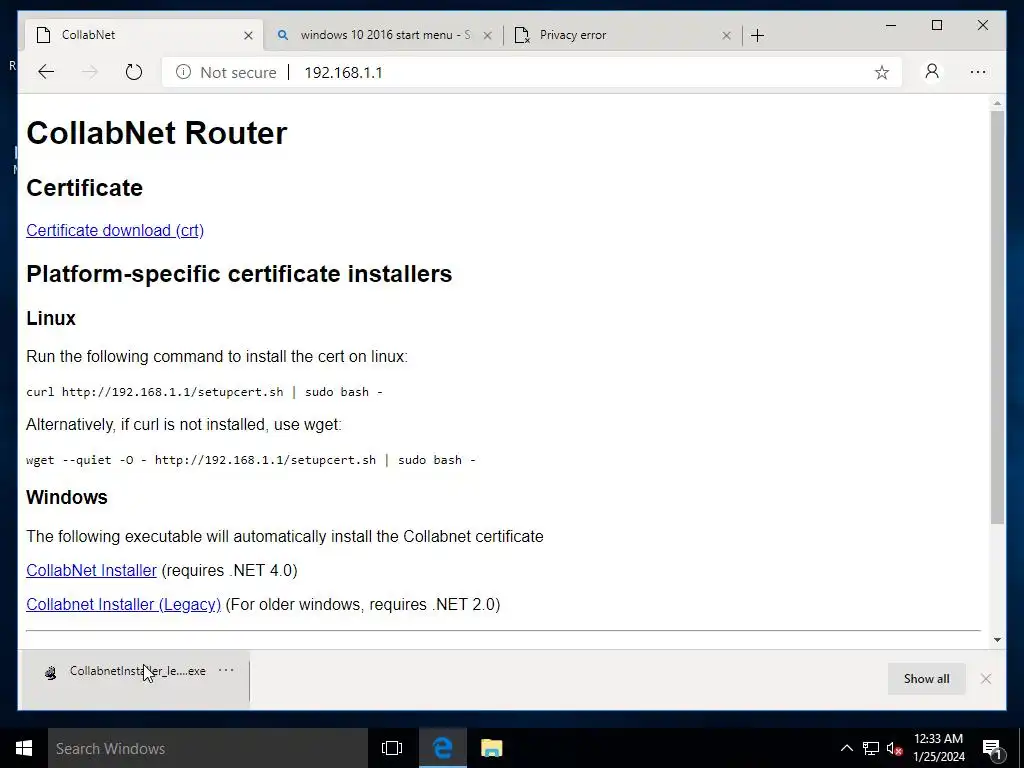
Task: Close the windows 10 2016 start menu tab
Action: 487,35
